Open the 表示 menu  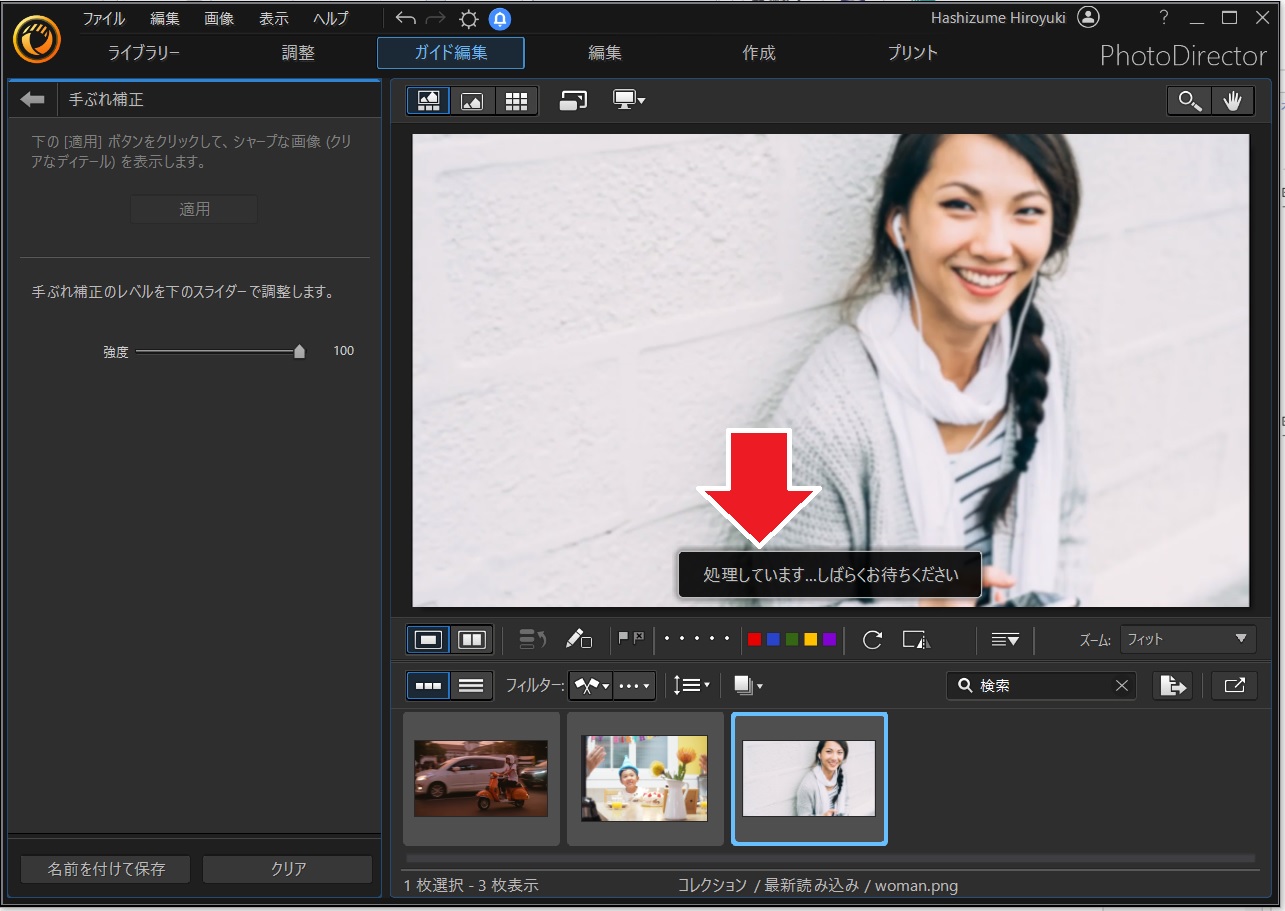tap(274, 18)
